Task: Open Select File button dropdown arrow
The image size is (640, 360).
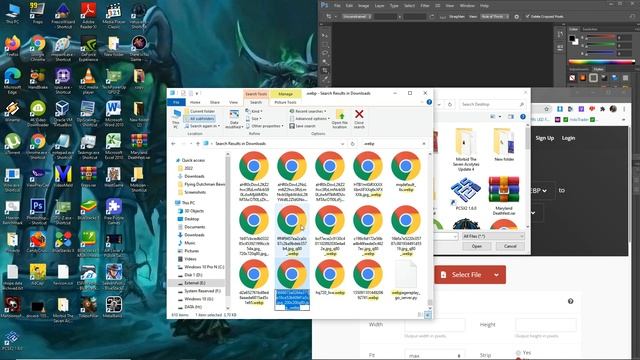Action: pyautogui.click(x=496, y=275)
